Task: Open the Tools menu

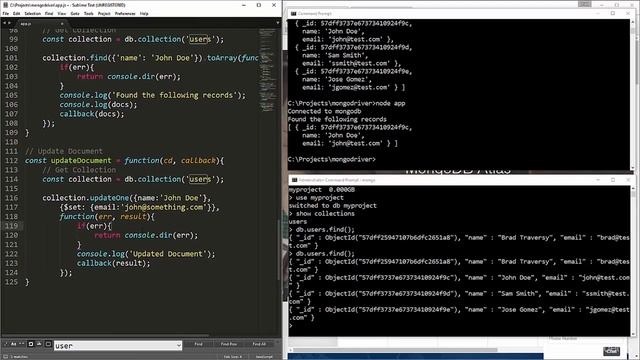Action: (89, 13)
